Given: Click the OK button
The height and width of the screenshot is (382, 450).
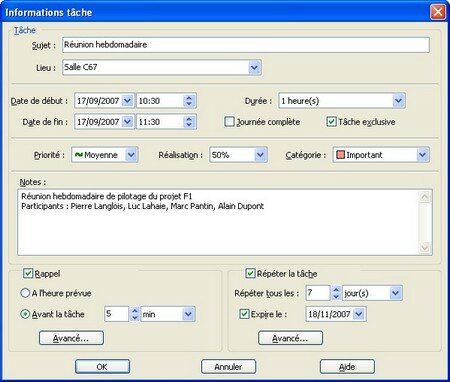Looking at the screenshot, I should [102, 367].
